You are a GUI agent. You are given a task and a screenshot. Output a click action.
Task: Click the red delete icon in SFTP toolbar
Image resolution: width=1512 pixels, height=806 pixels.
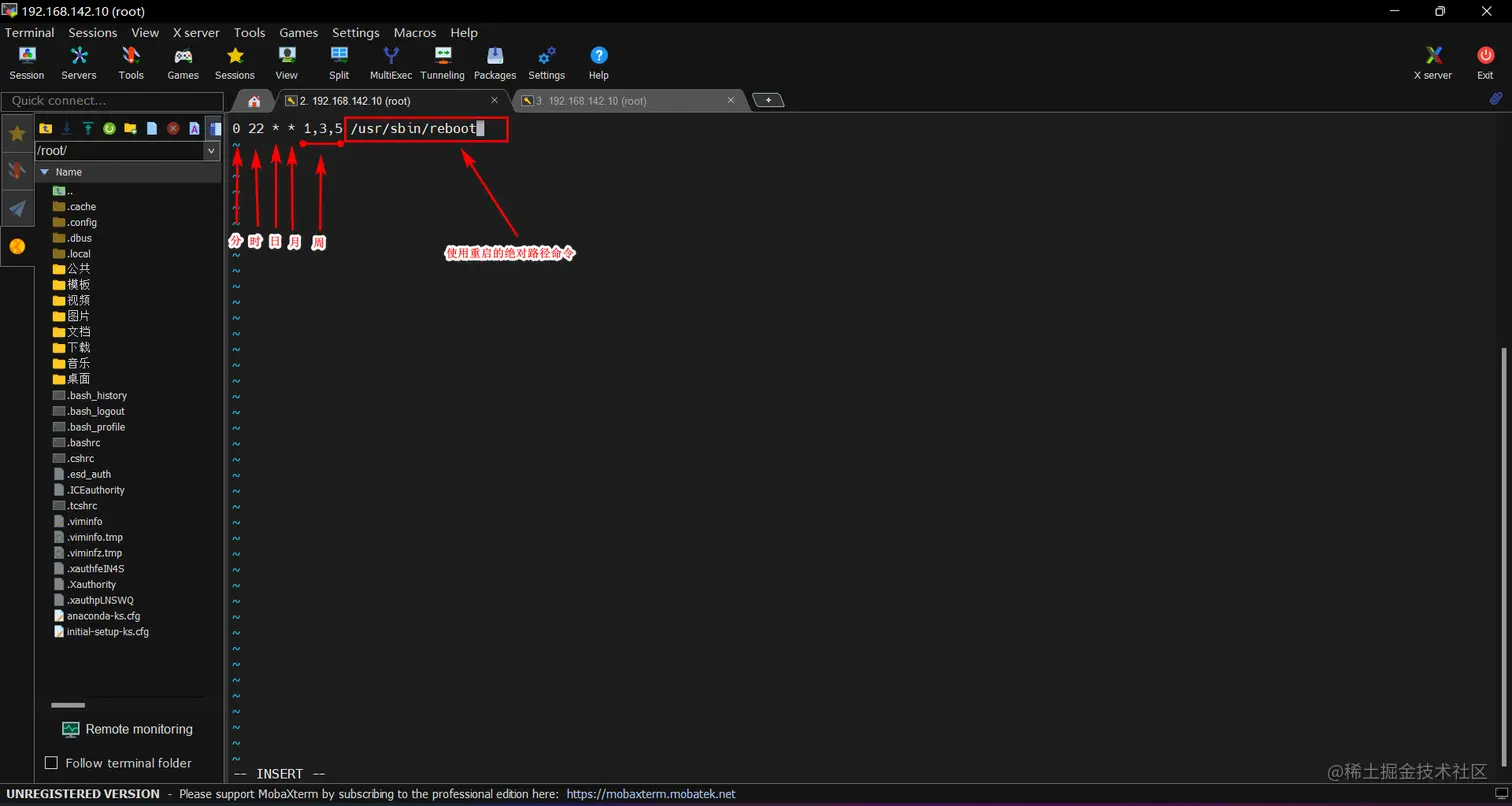tap(173, 128)
